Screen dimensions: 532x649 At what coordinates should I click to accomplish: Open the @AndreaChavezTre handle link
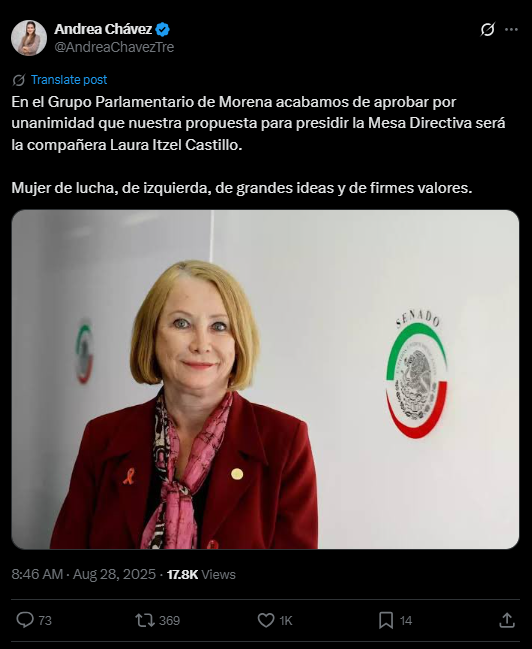114,47
